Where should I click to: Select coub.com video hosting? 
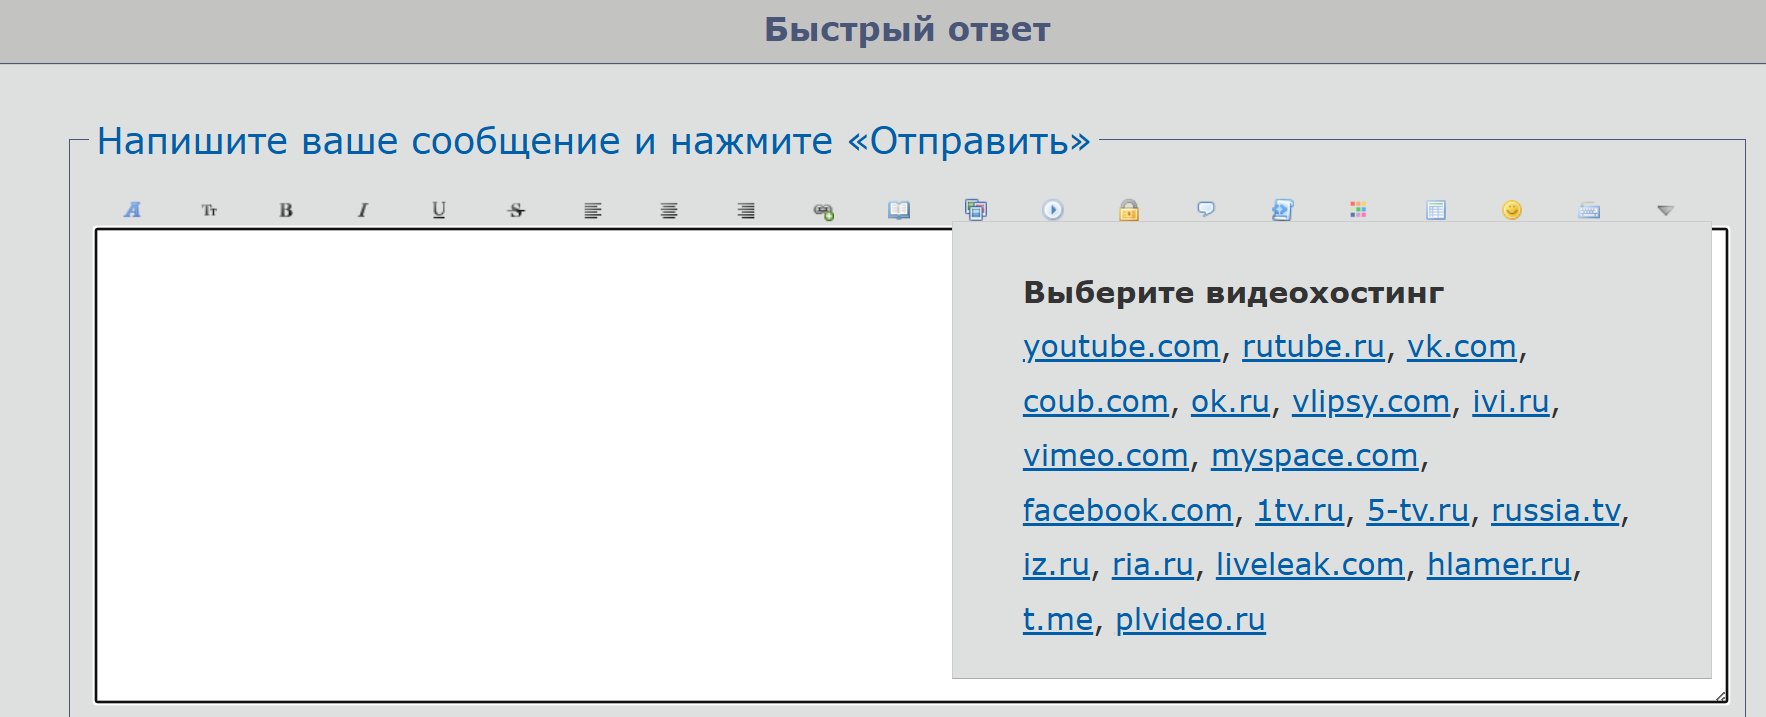point(1096,402)
